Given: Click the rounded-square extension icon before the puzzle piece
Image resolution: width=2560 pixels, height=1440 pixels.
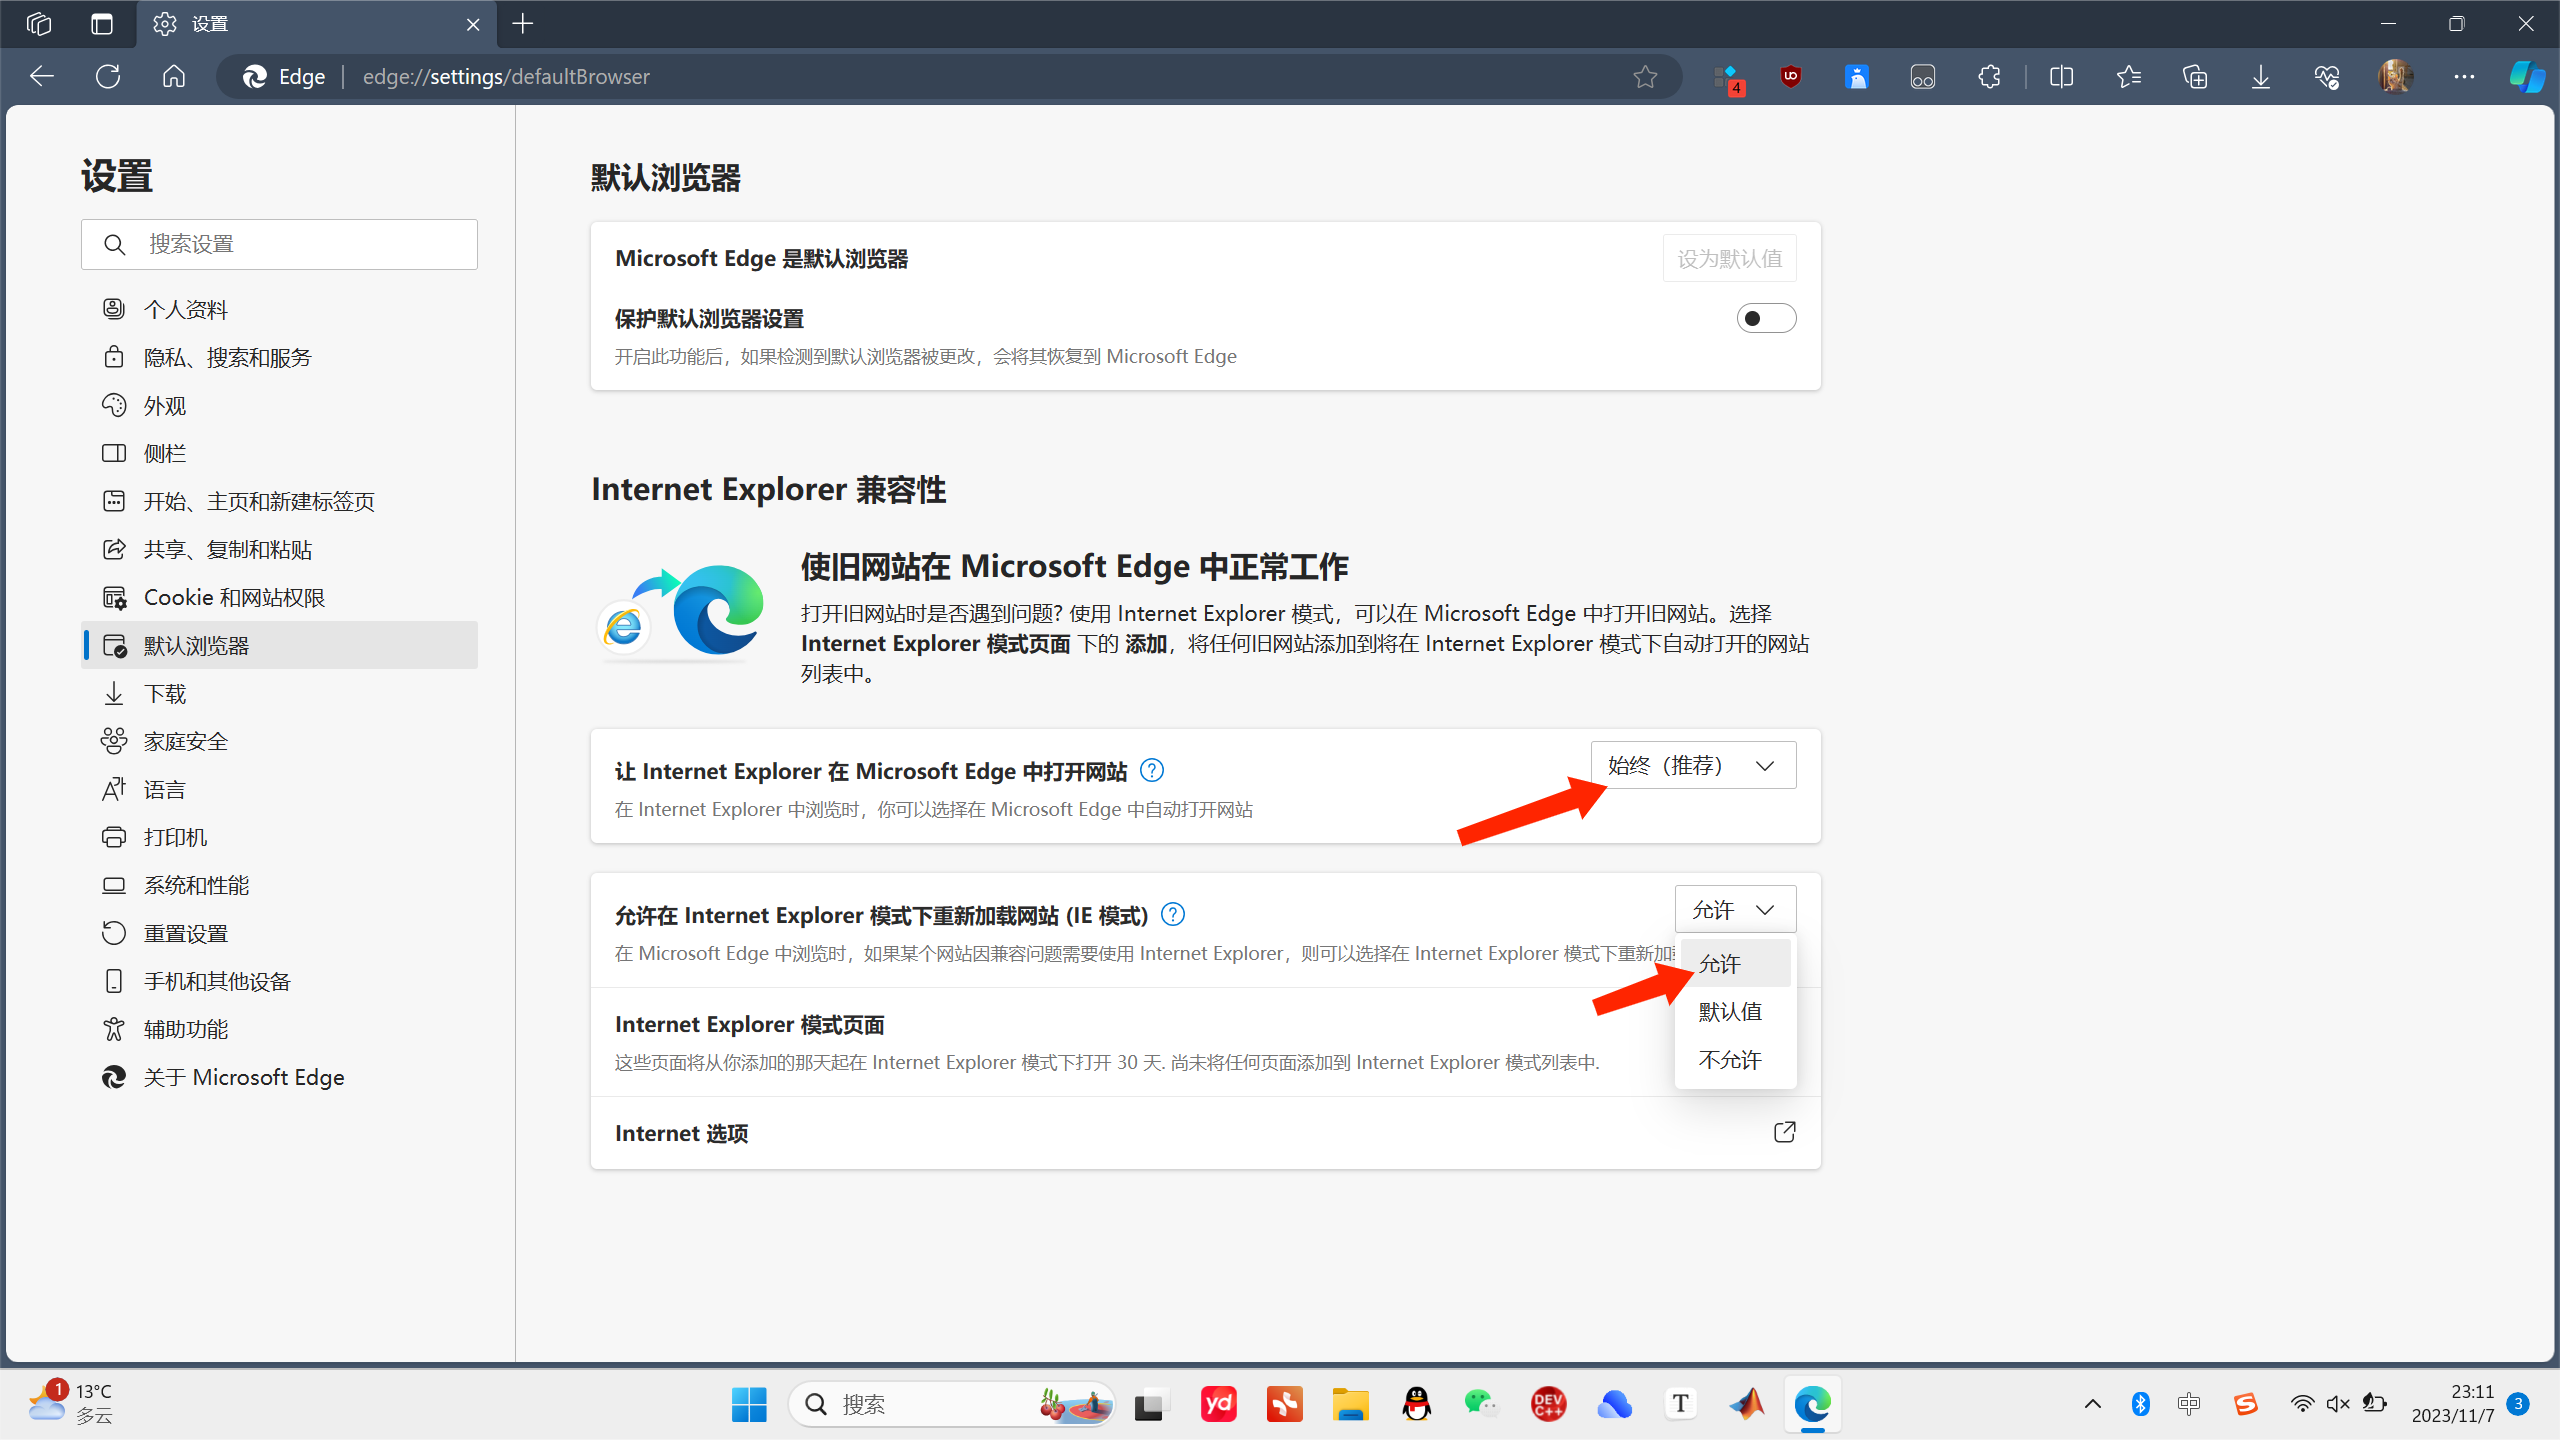Looking at the screenshot, I should pyautogui.click(x=1923, y=77).
